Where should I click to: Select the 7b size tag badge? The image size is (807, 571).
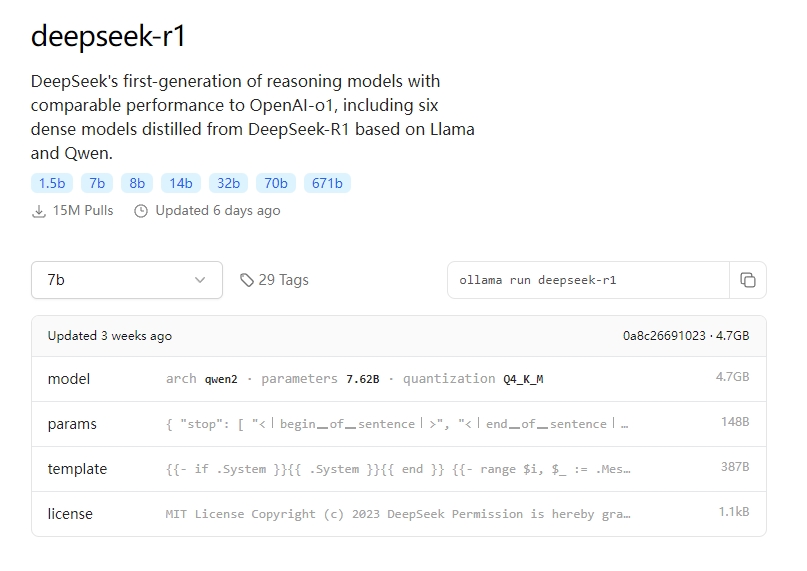[x=97, y=183]
